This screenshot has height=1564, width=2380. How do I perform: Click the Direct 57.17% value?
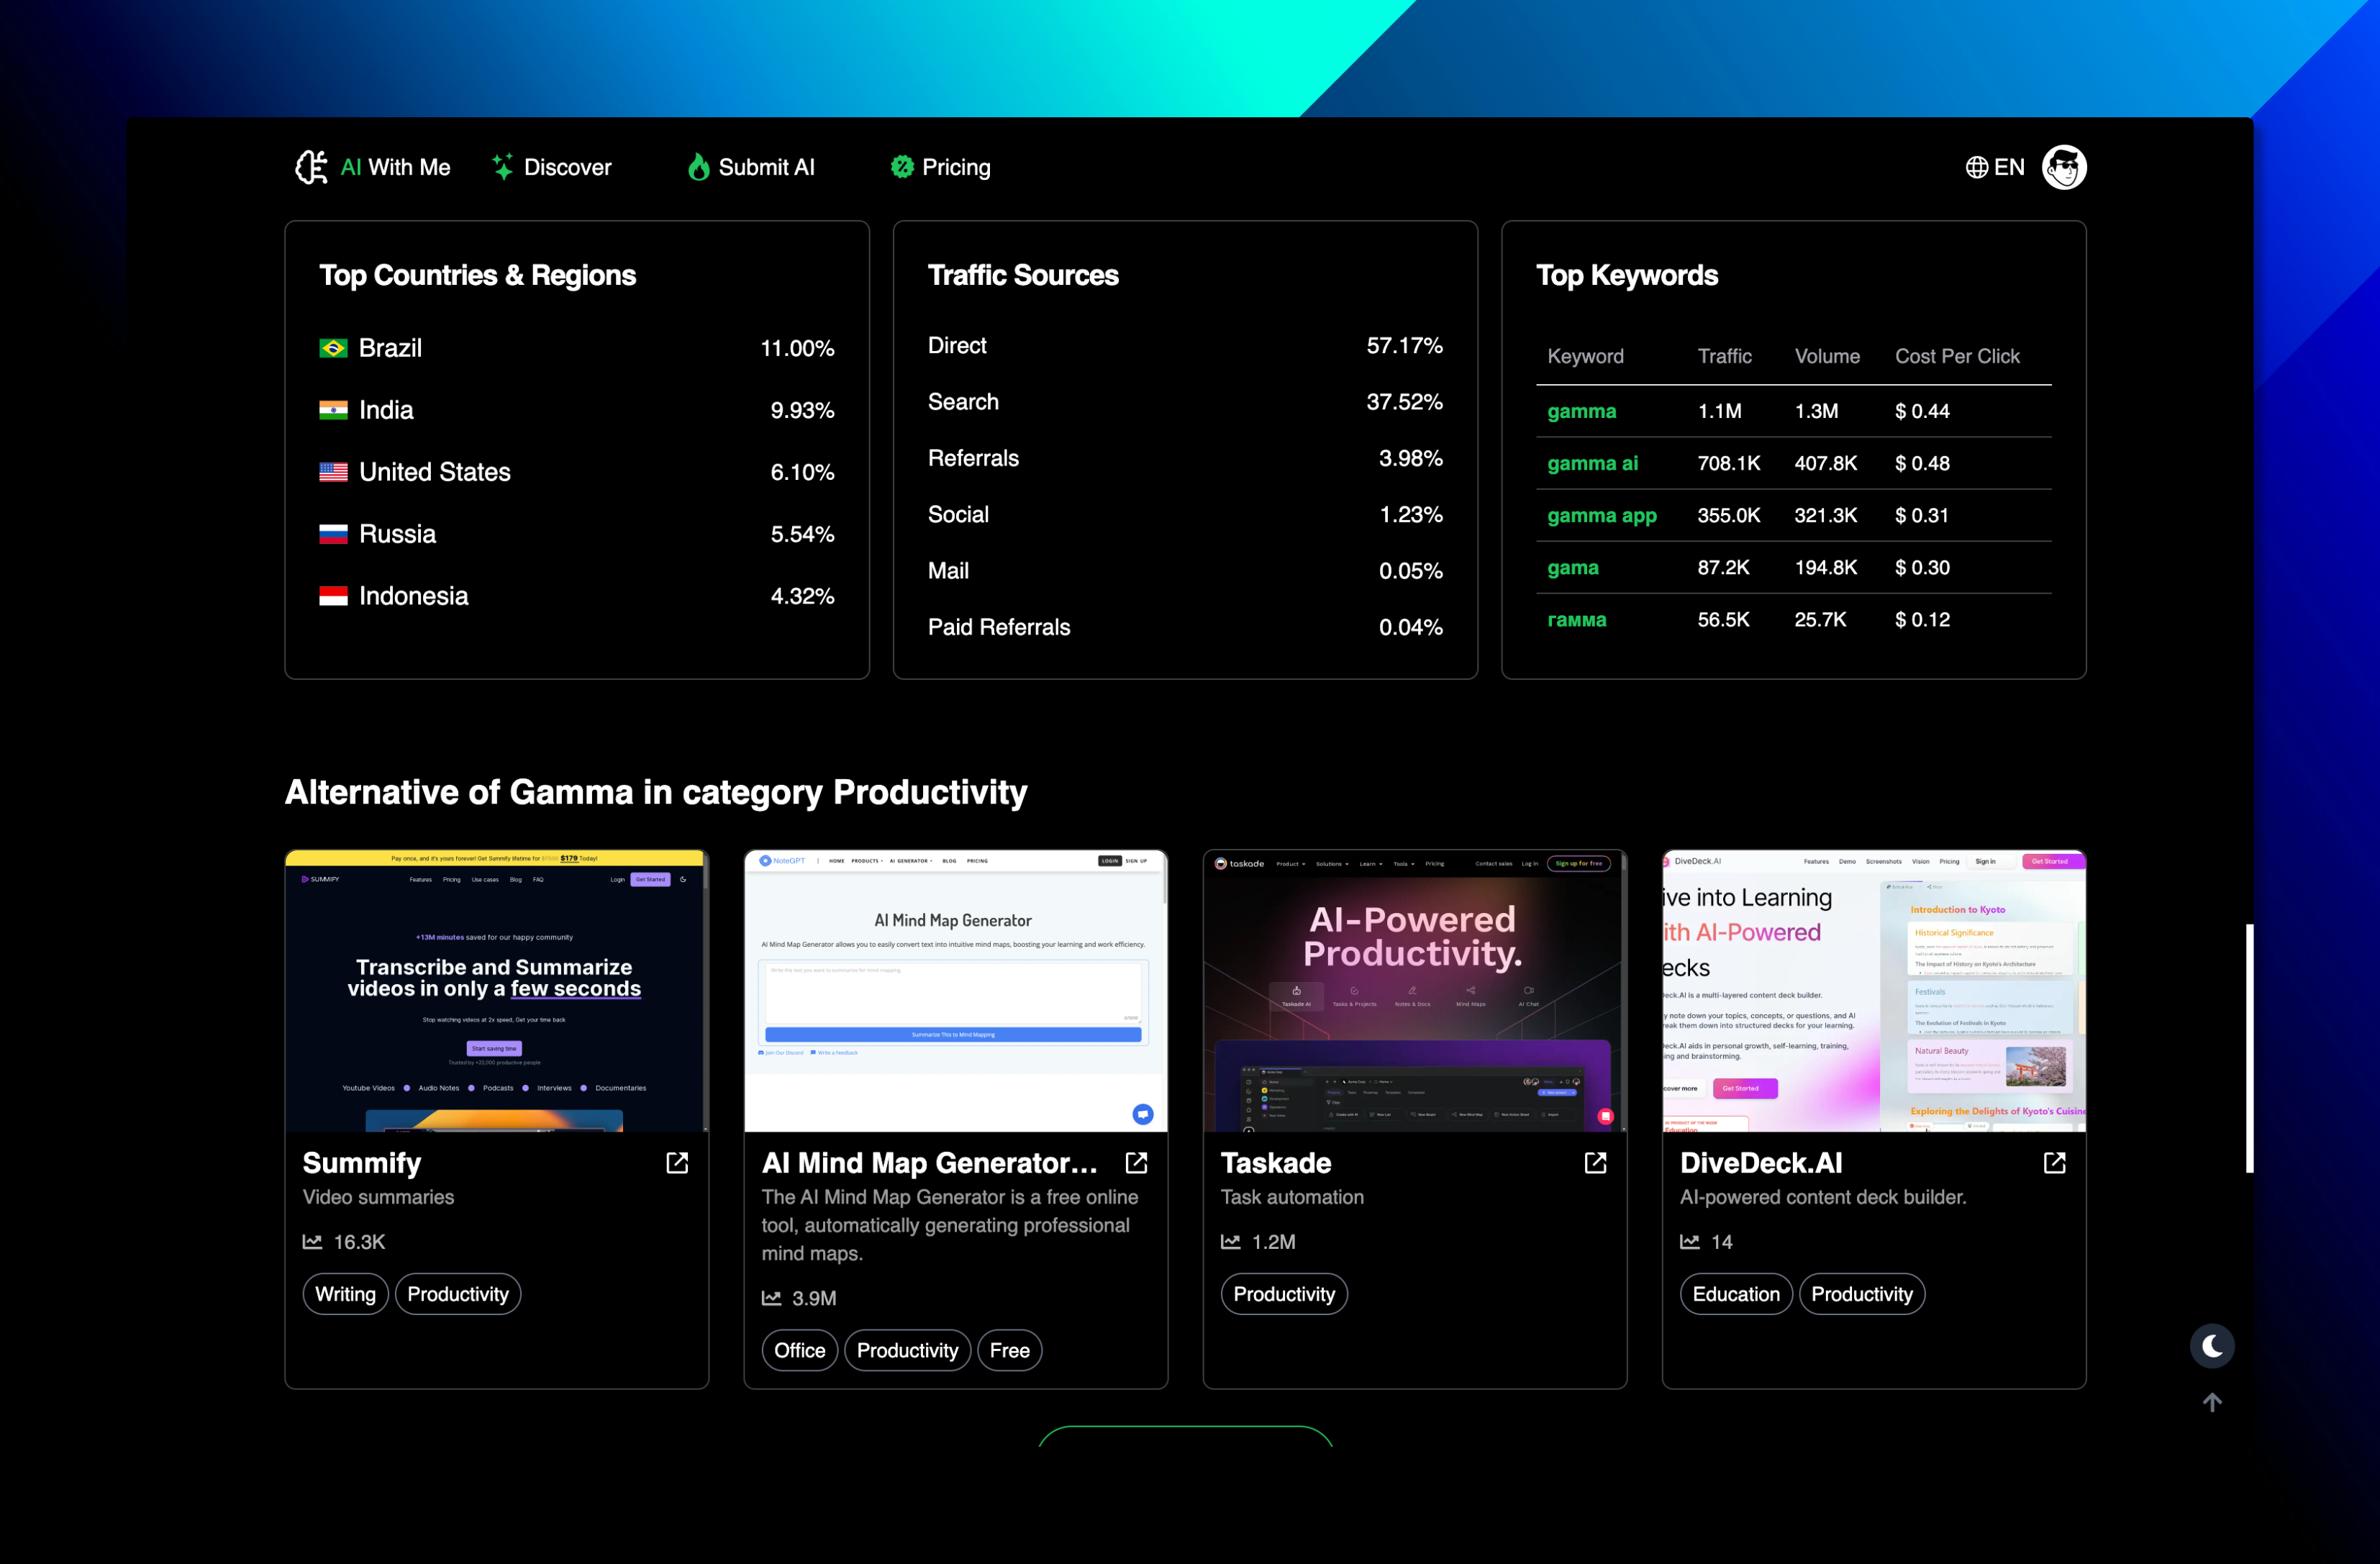point(1404,345)
